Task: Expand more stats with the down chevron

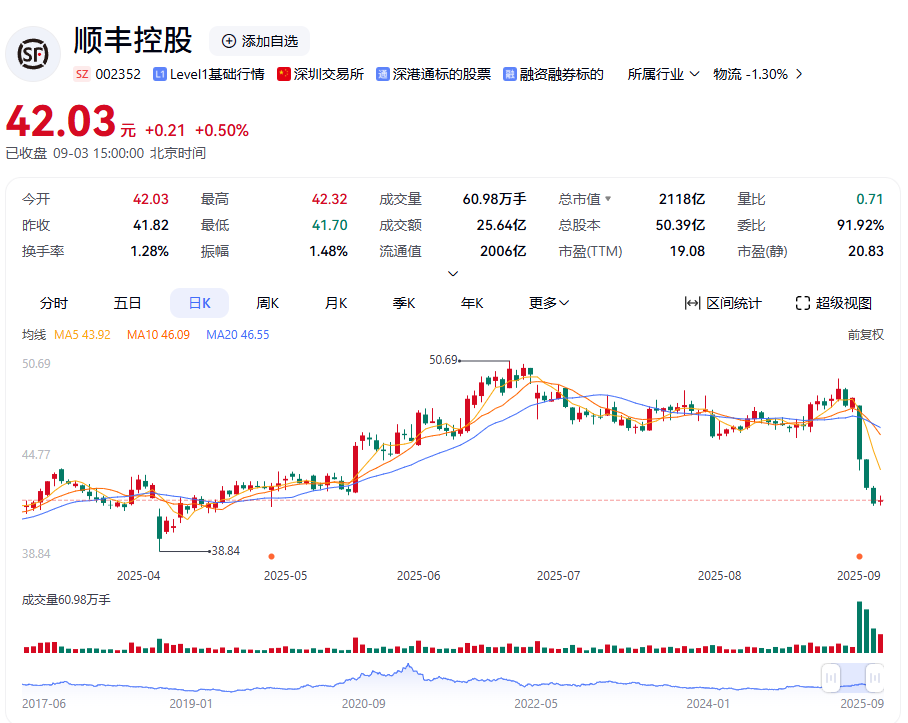Action: (x=453, y=273)
